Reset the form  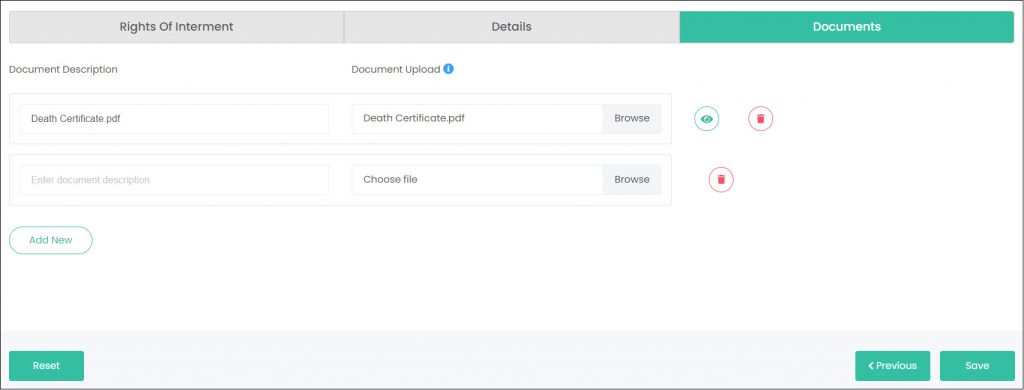pos(46,366)
